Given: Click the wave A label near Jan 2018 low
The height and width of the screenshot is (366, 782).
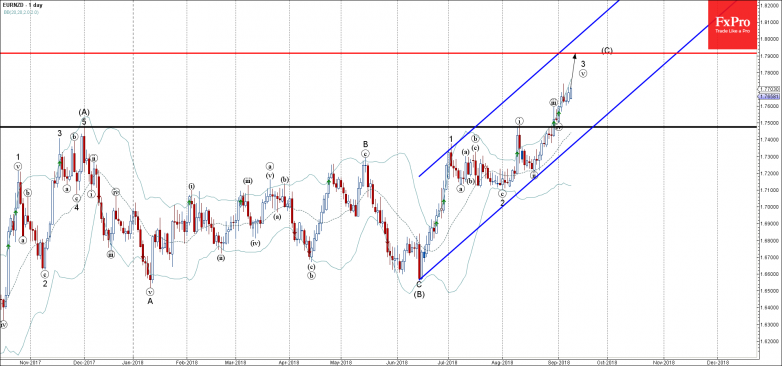Looking at the screenshot, I should coord(150,301).
